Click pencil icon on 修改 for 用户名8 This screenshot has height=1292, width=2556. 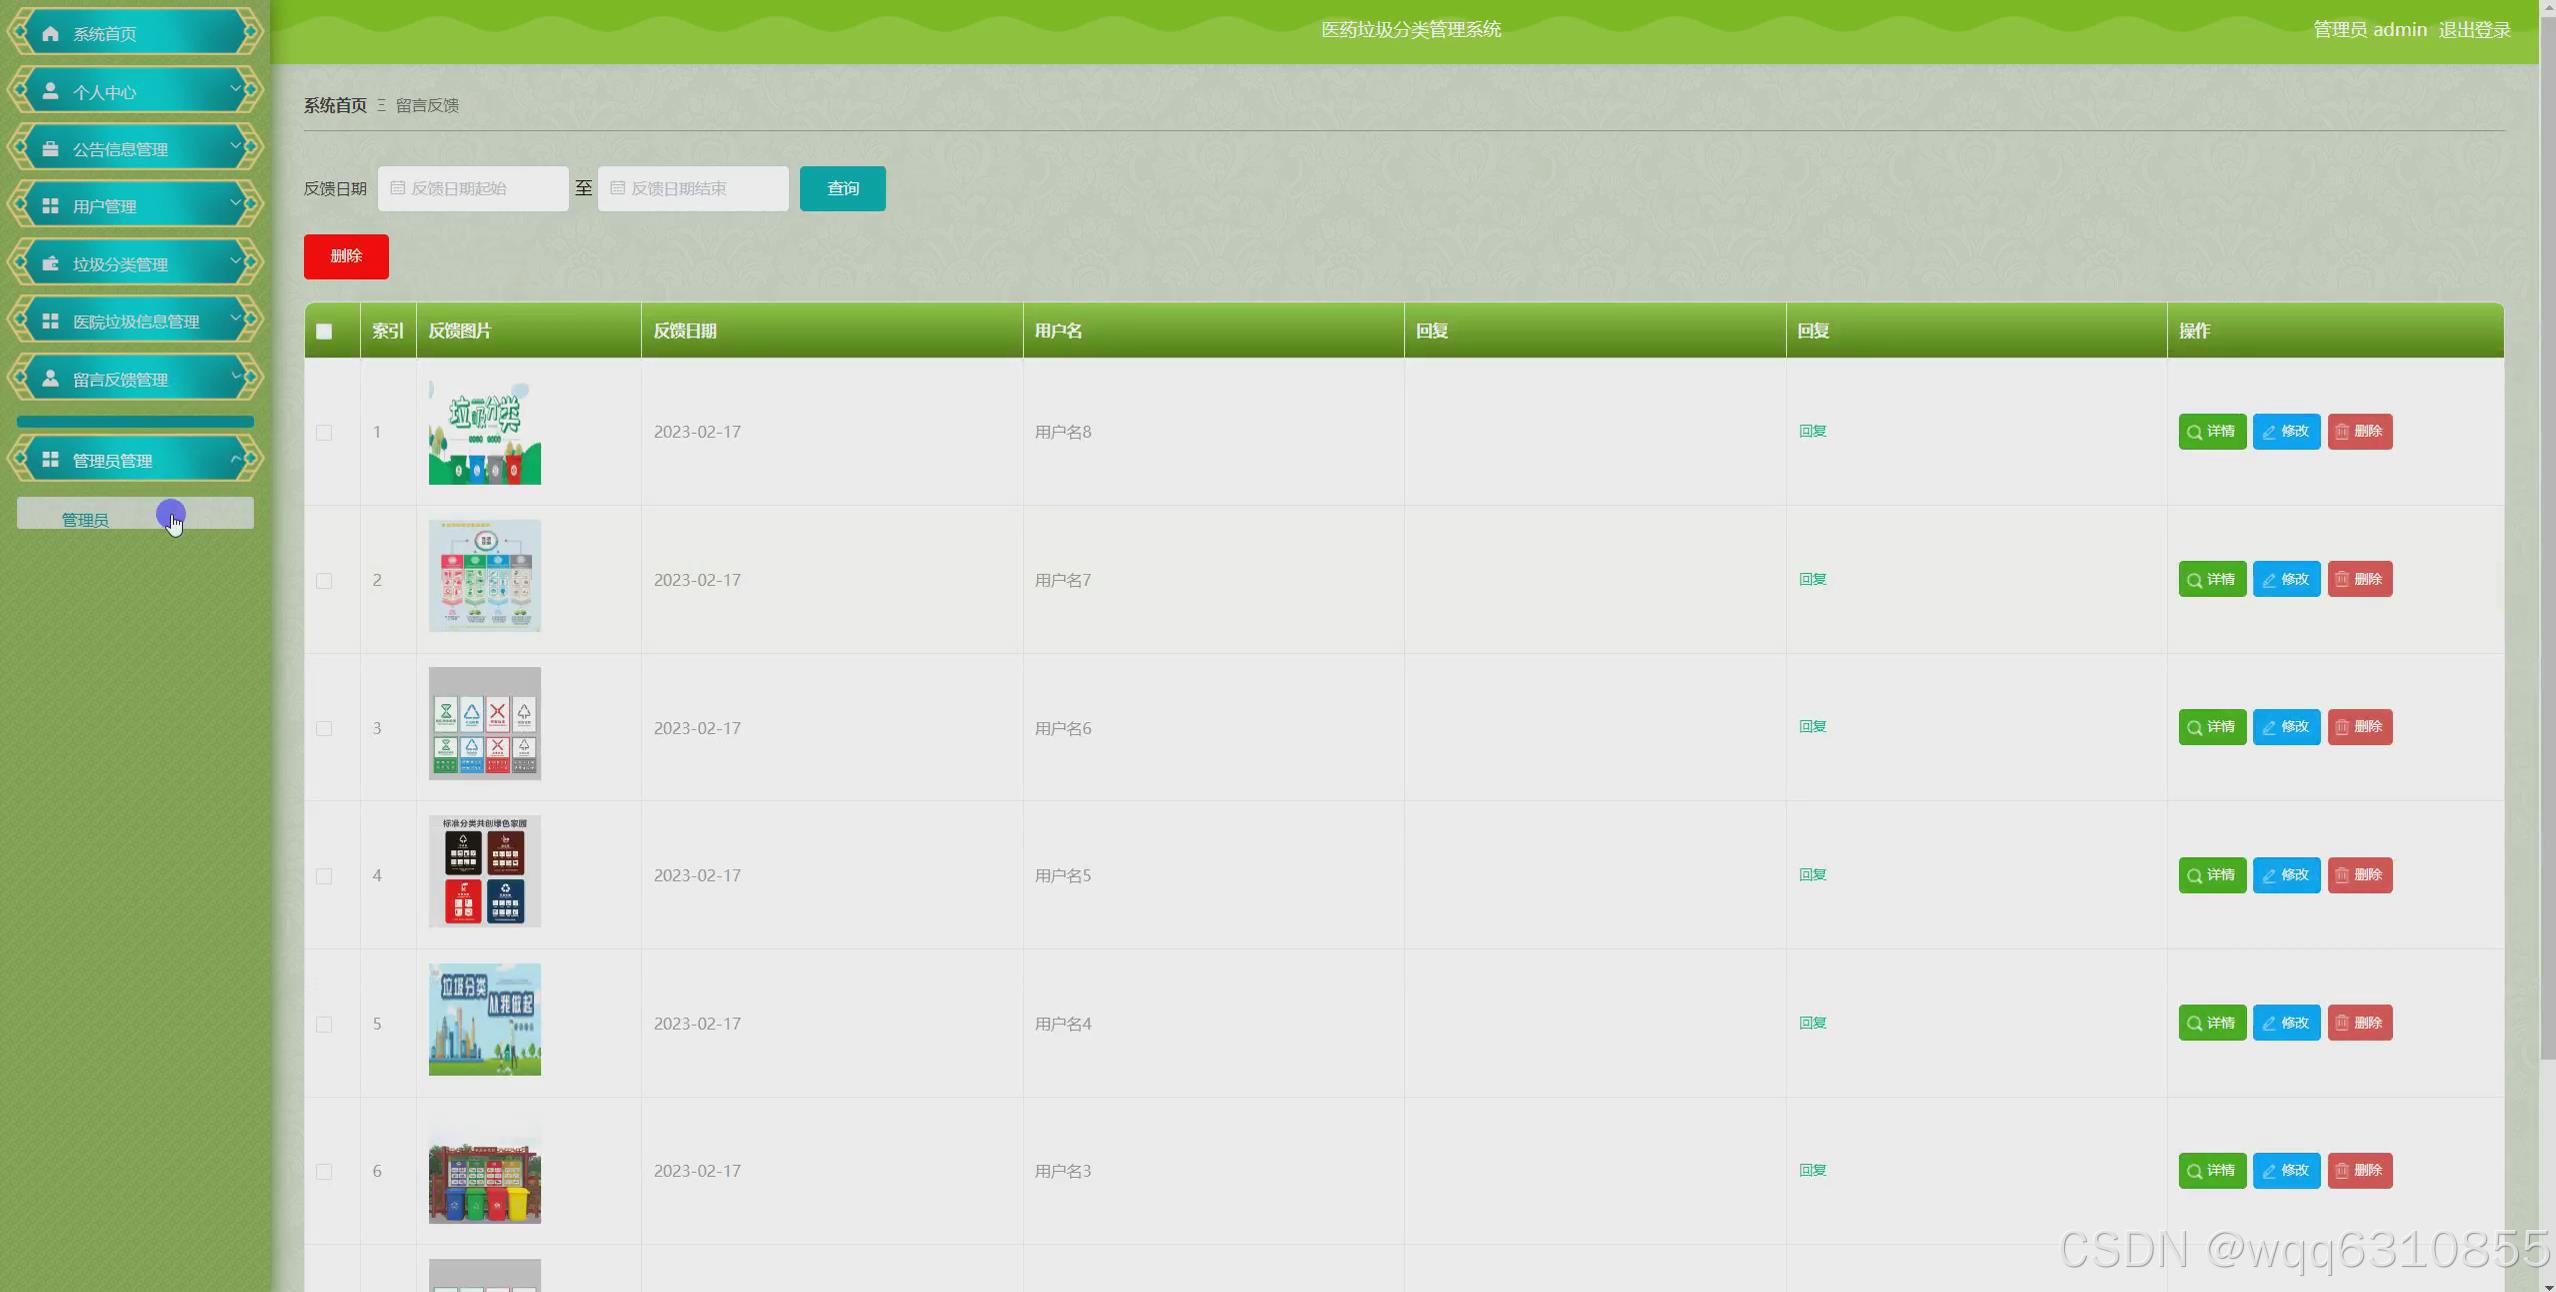click(x=2269, y=432)
